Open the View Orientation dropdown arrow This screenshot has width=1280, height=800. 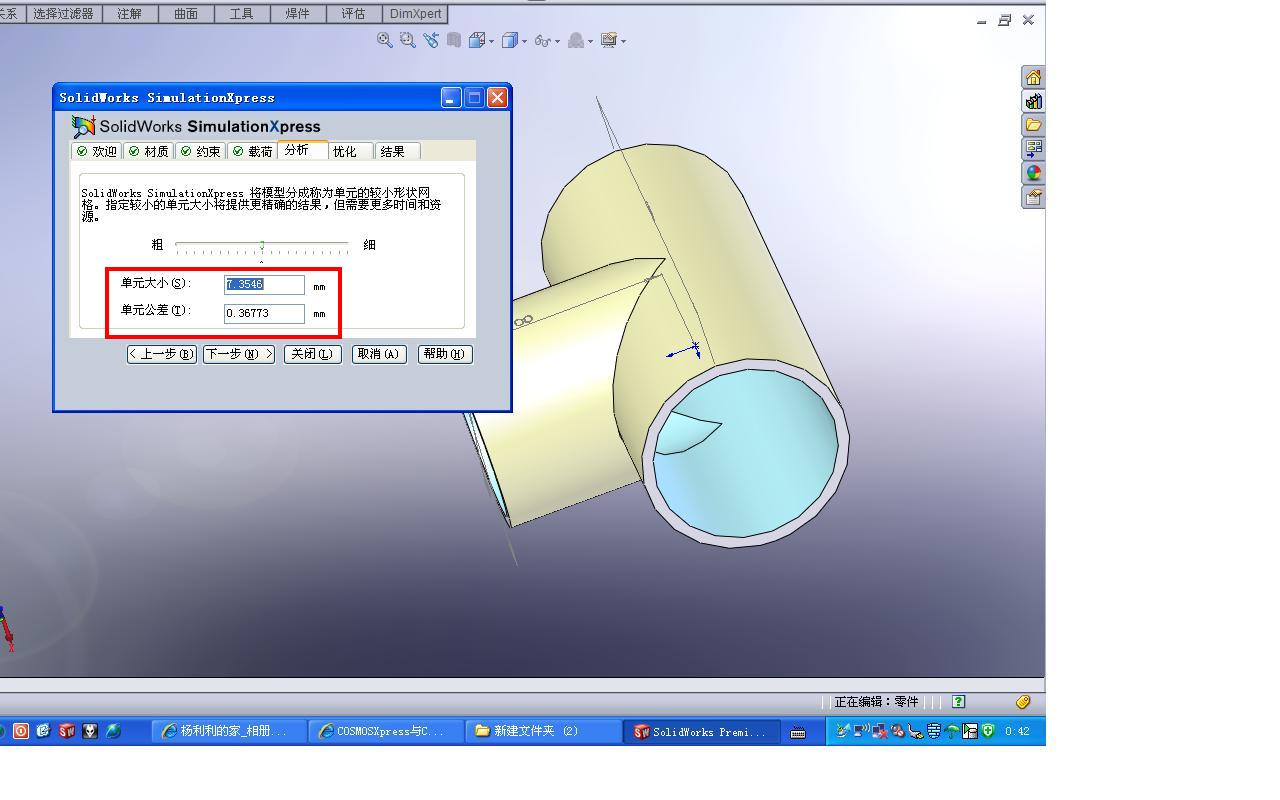point(491,42)
